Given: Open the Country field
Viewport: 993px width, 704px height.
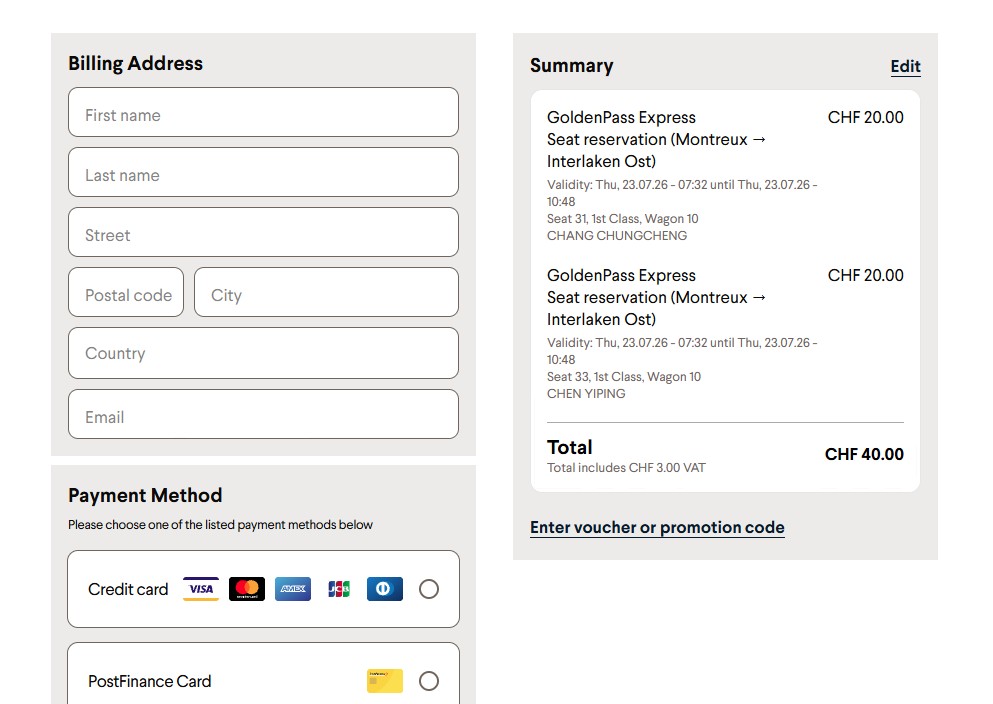Looking at the screenshot, I should (263, 353).
